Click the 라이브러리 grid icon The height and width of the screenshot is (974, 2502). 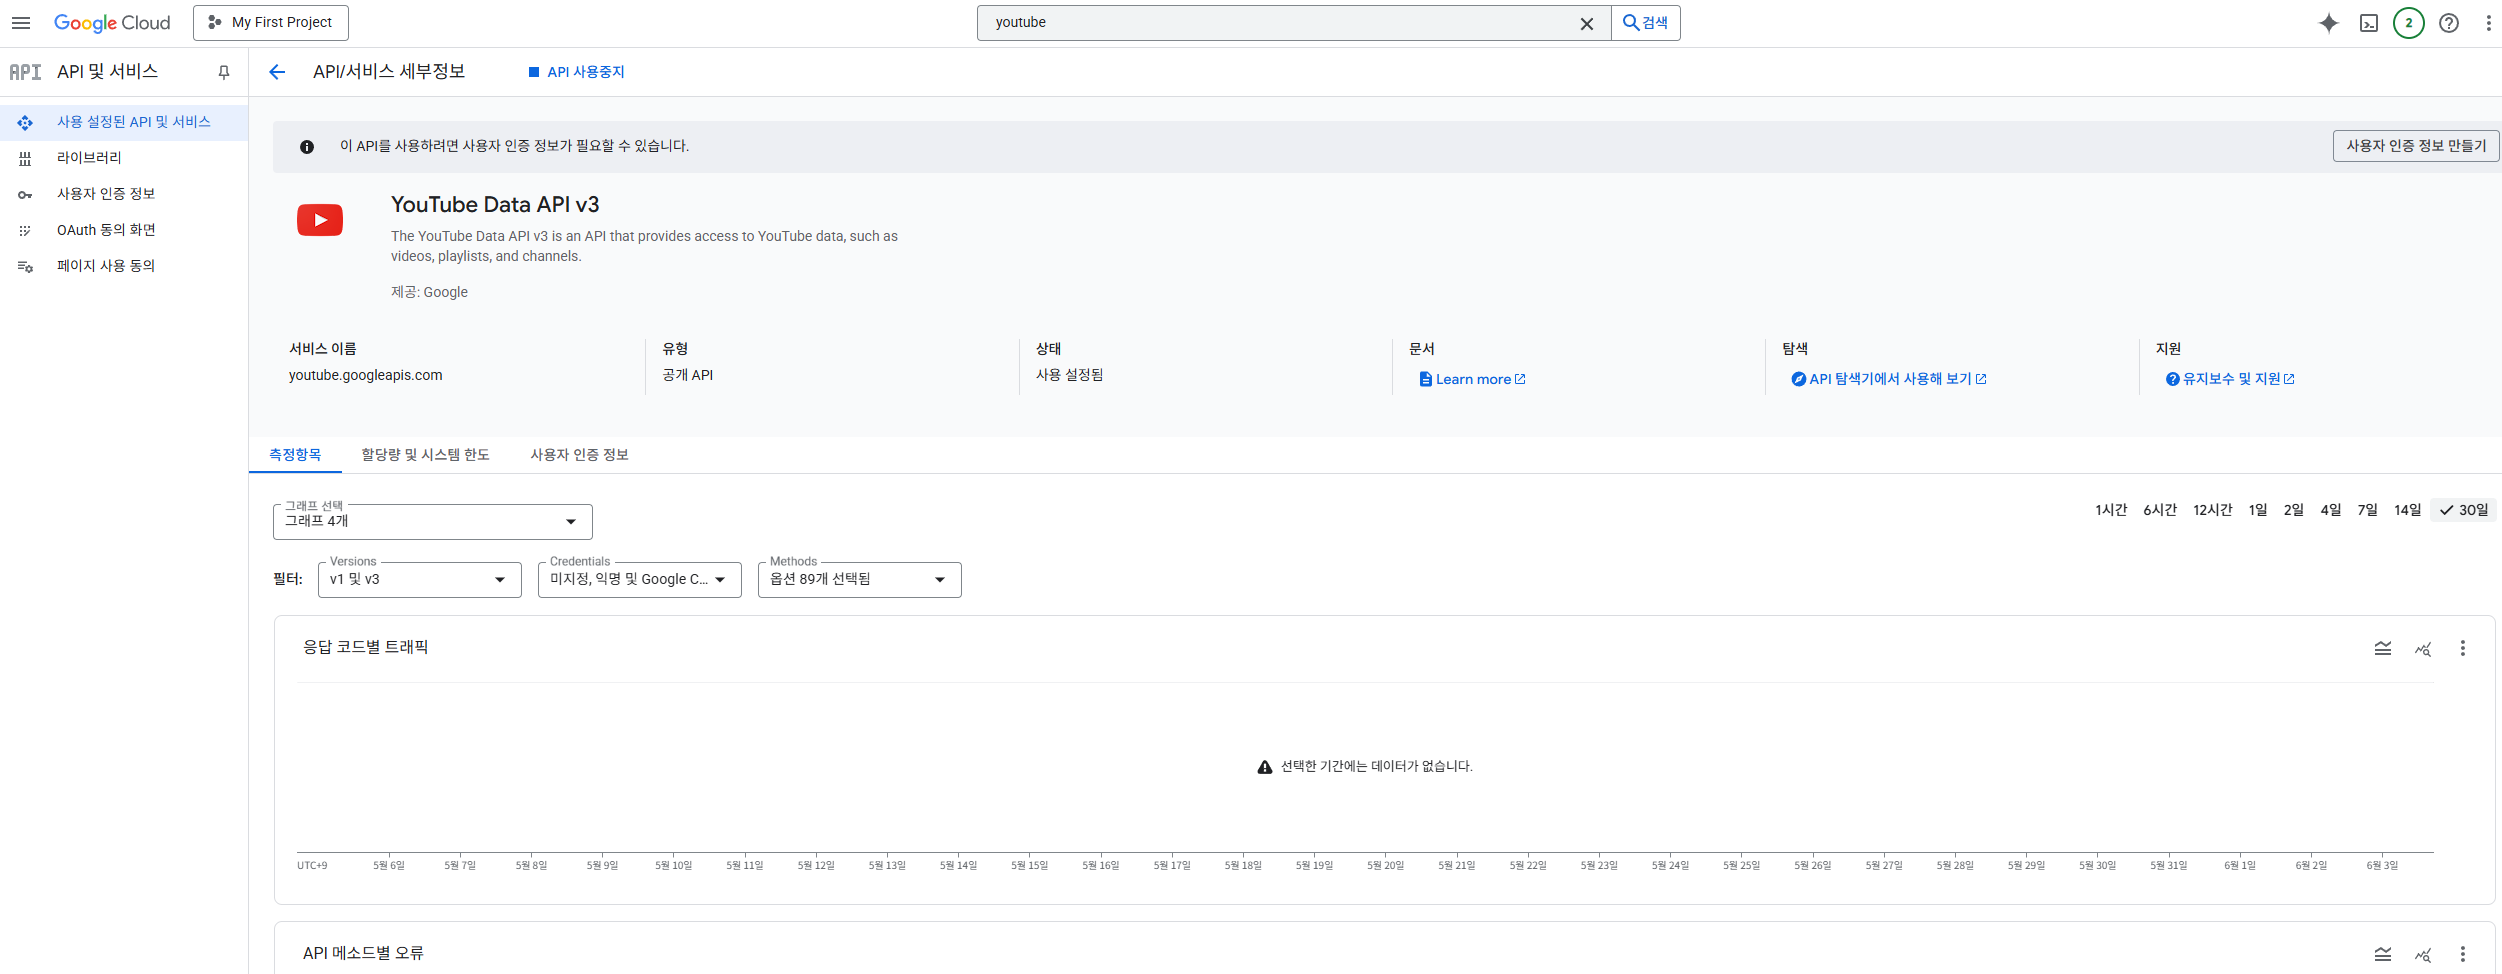coord(25,158)
